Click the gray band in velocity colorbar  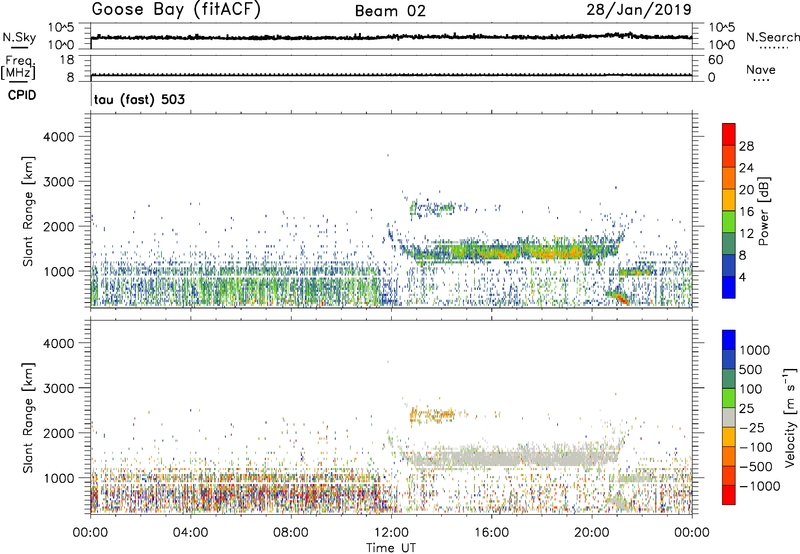pos(729,417)
